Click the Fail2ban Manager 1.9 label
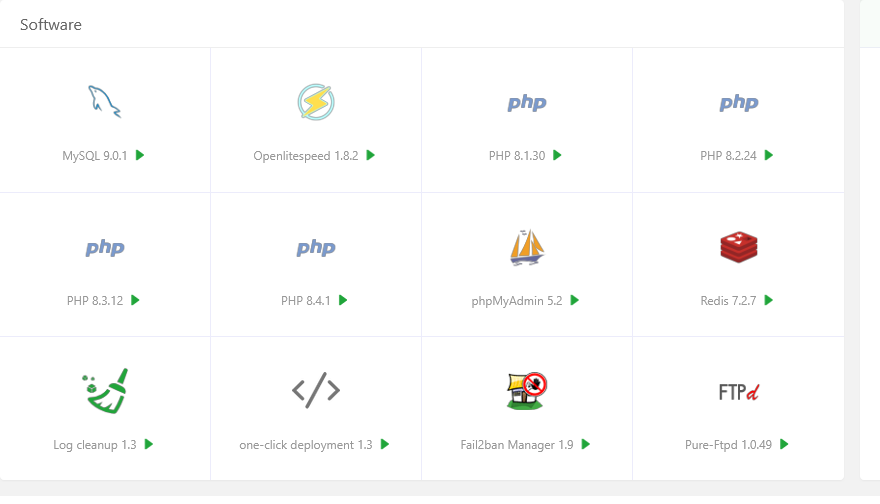This screenshot has height=504, width=880. coord(518,445)
